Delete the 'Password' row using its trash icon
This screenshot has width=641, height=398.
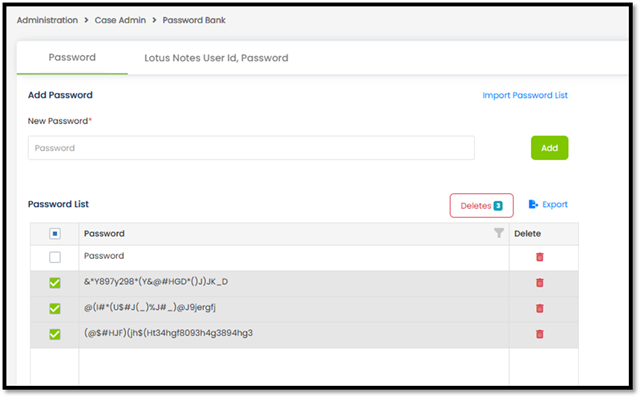pos(540,257)
